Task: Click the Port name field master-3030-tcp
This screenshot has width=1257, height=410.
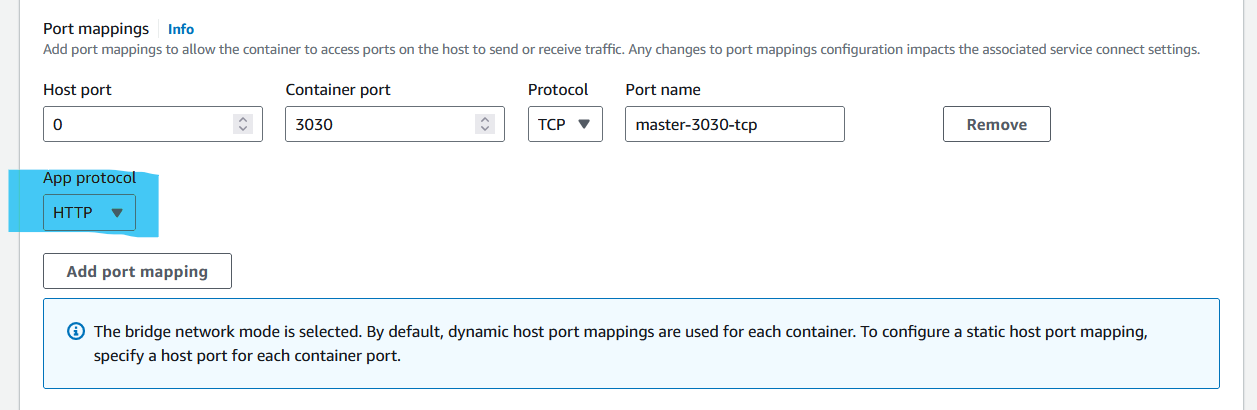Action: click(x=735, y=124)
